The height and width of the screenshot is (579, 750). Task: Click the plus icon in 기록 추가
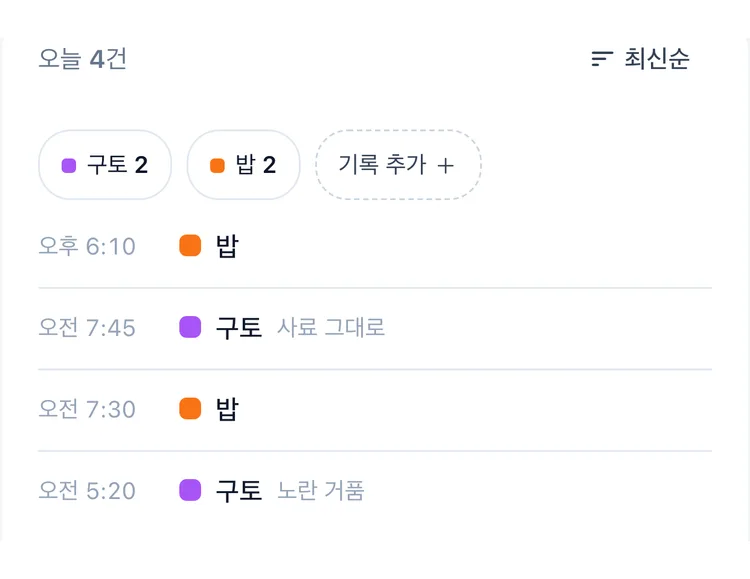[x=445, y=166]
